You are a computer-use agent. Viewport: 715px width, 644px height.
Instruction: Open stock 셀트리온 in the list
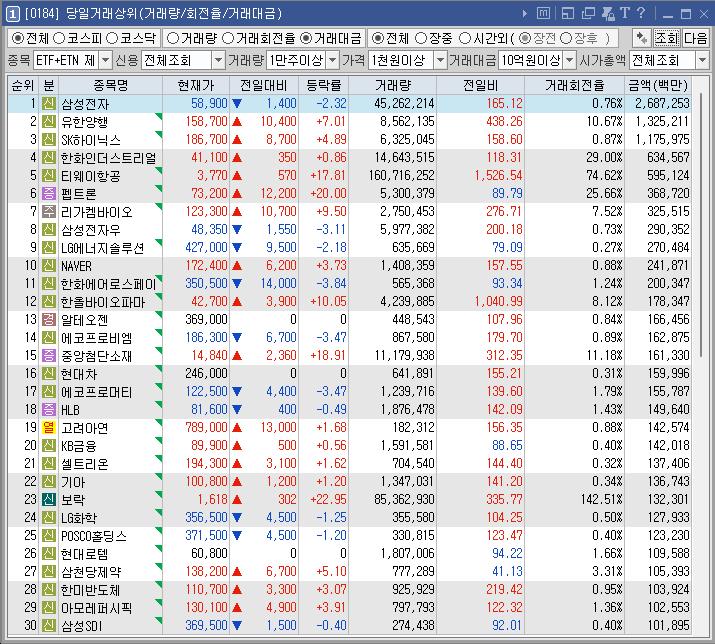click(85, 464)
